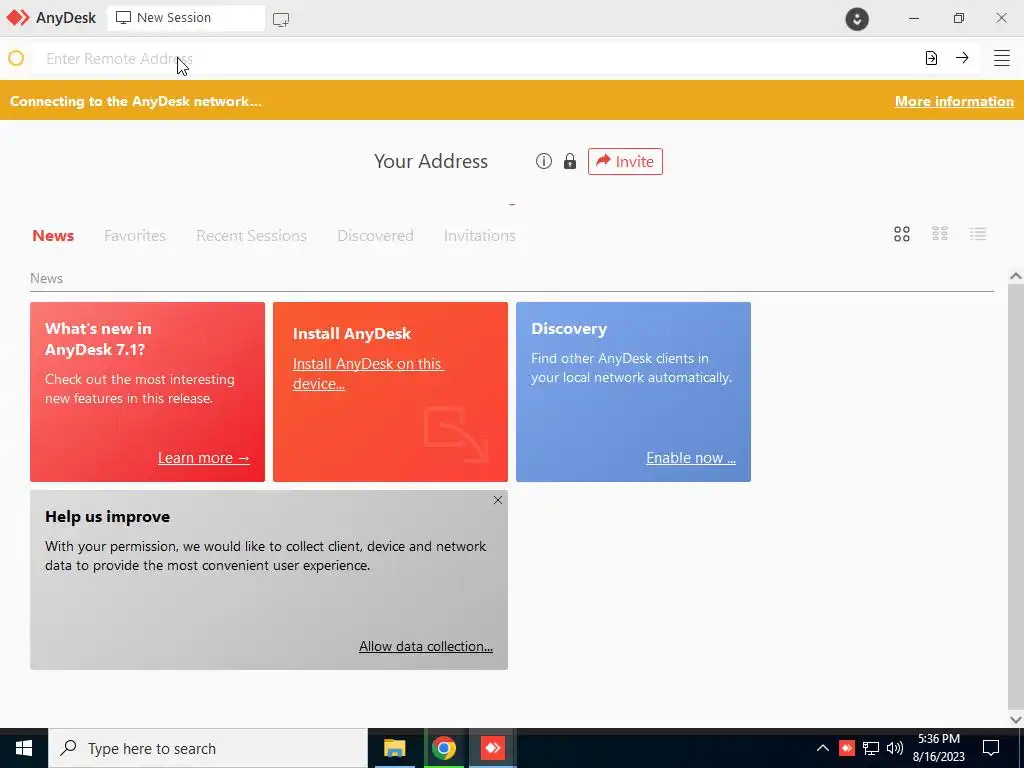Click the Help us improve heading

(x=108, y=517)
